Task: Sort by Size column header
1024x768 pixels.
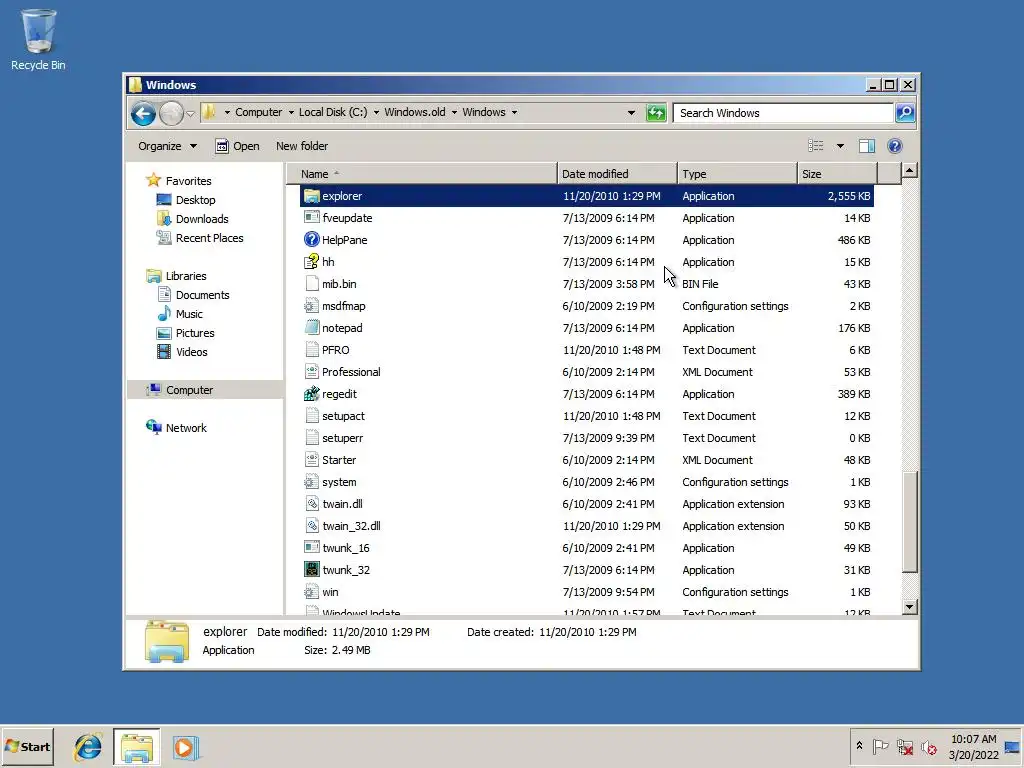Action: coord(837,174)
